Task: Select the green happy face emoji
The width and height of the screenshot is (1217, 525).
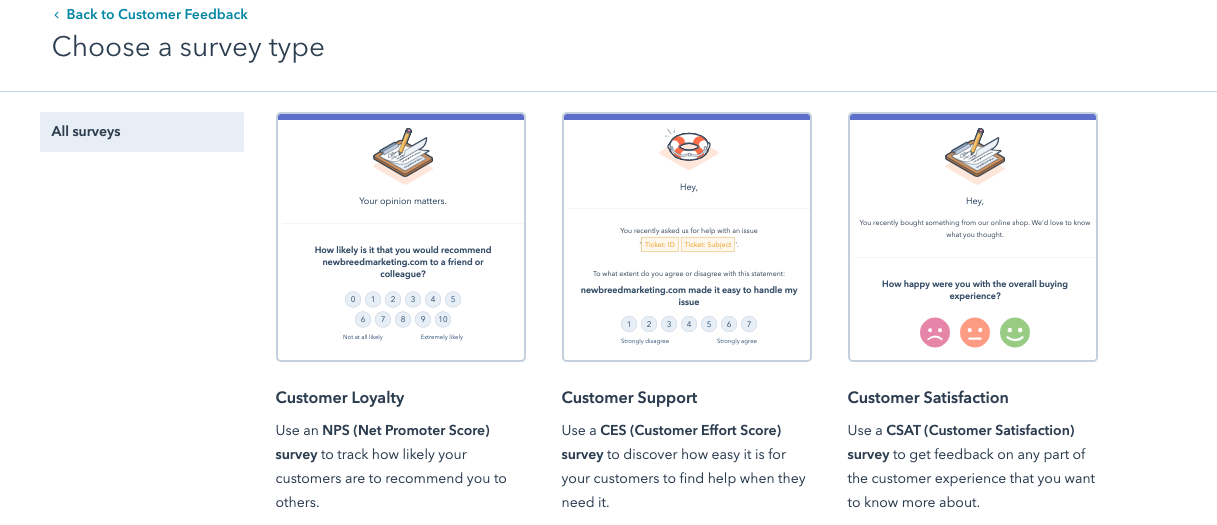Action: pyautogui.click(x=1014, y=332)
